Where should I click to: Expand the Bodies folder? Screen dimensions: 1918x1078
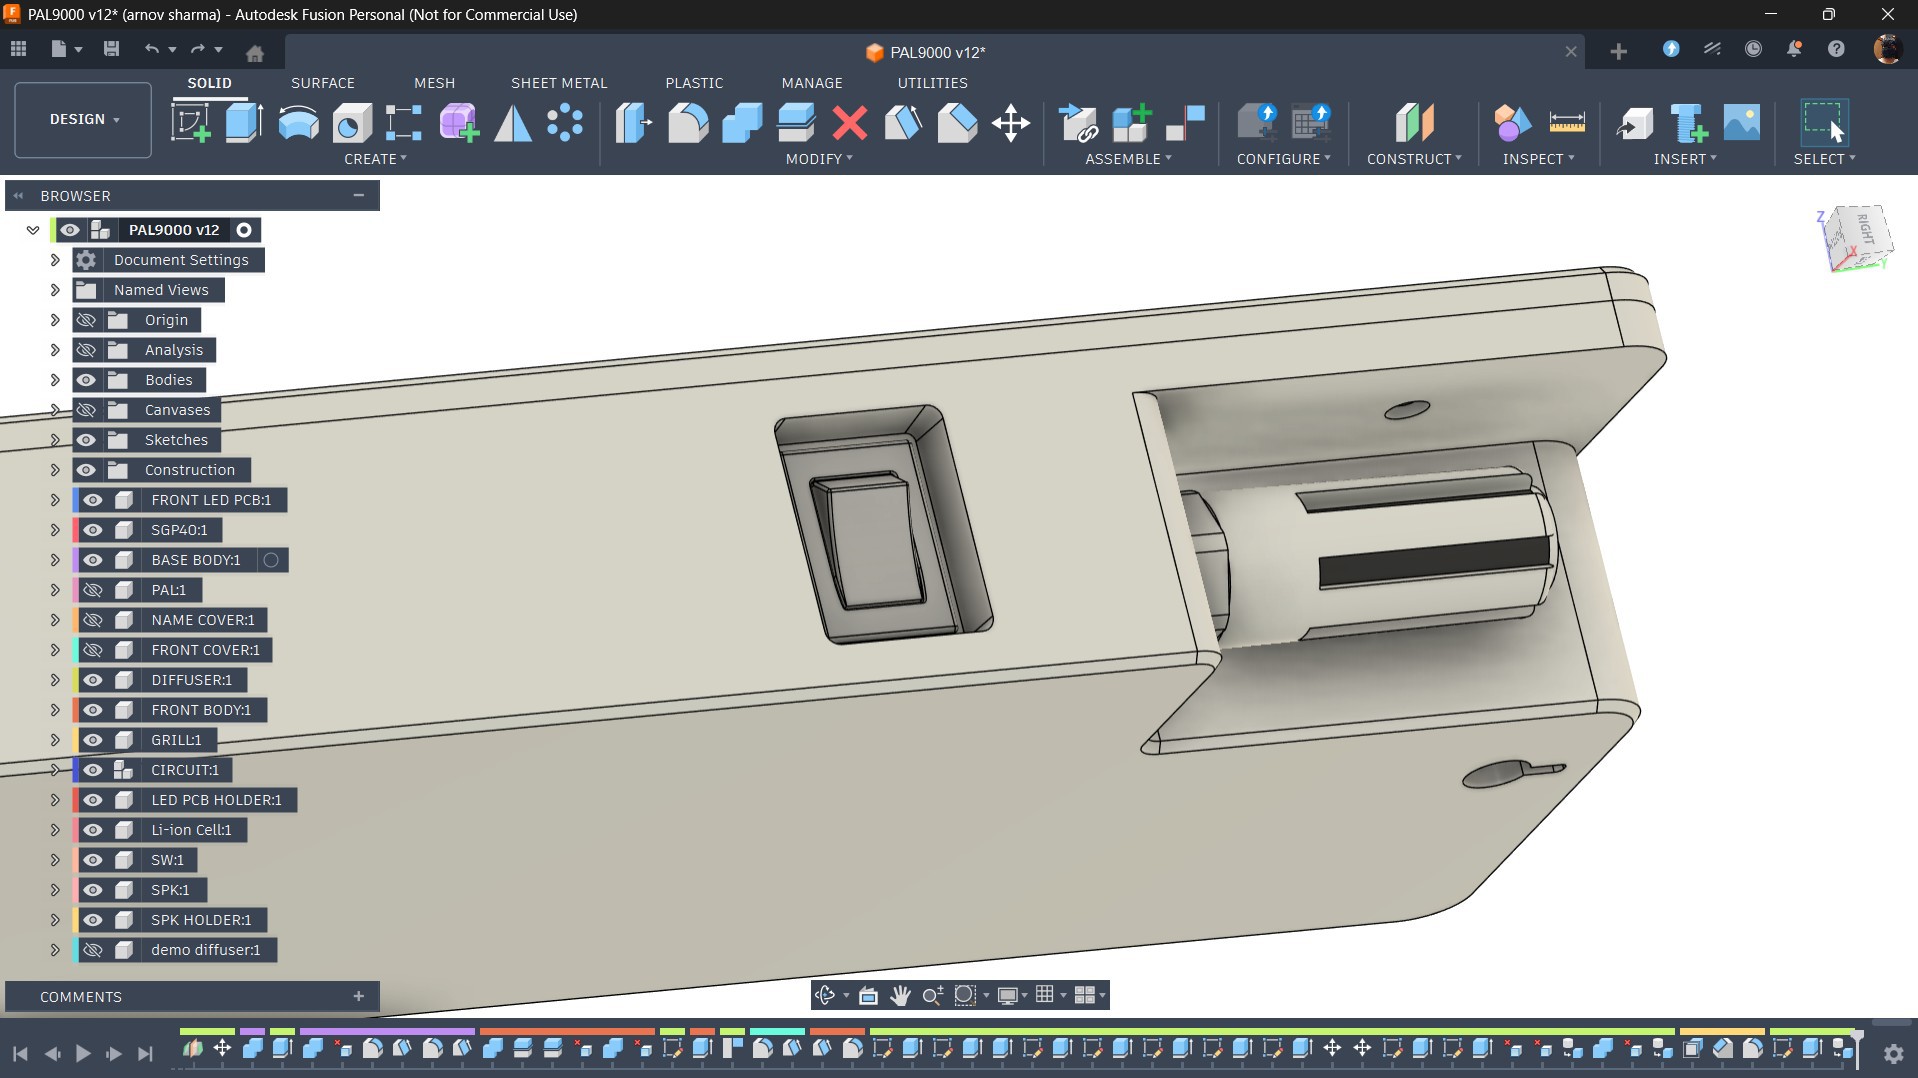tap(55, 380)
